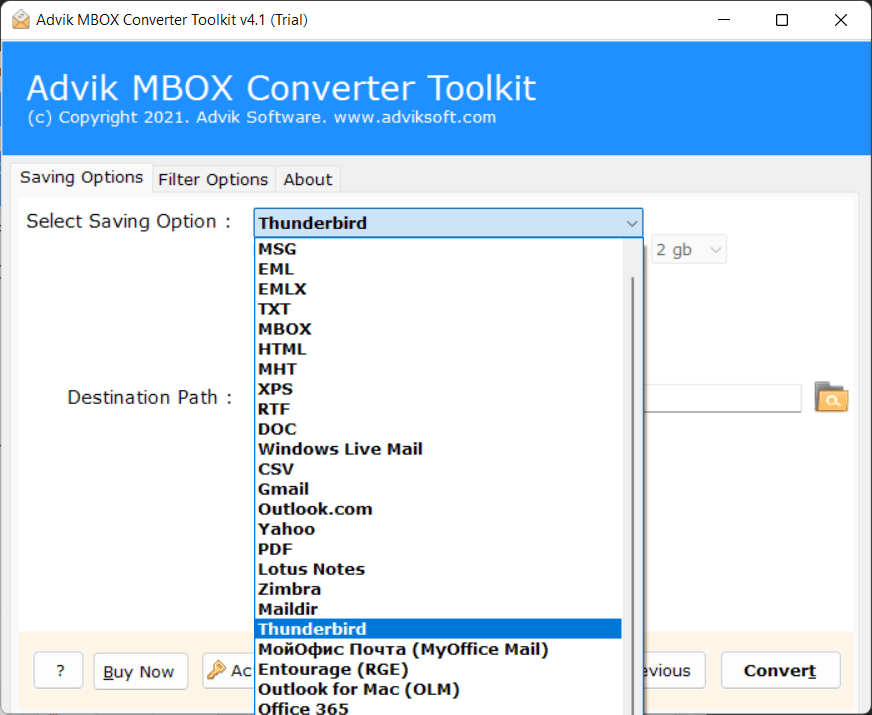
Task: Pick Gmail as saving option
Action: click(x=438, y=489)
